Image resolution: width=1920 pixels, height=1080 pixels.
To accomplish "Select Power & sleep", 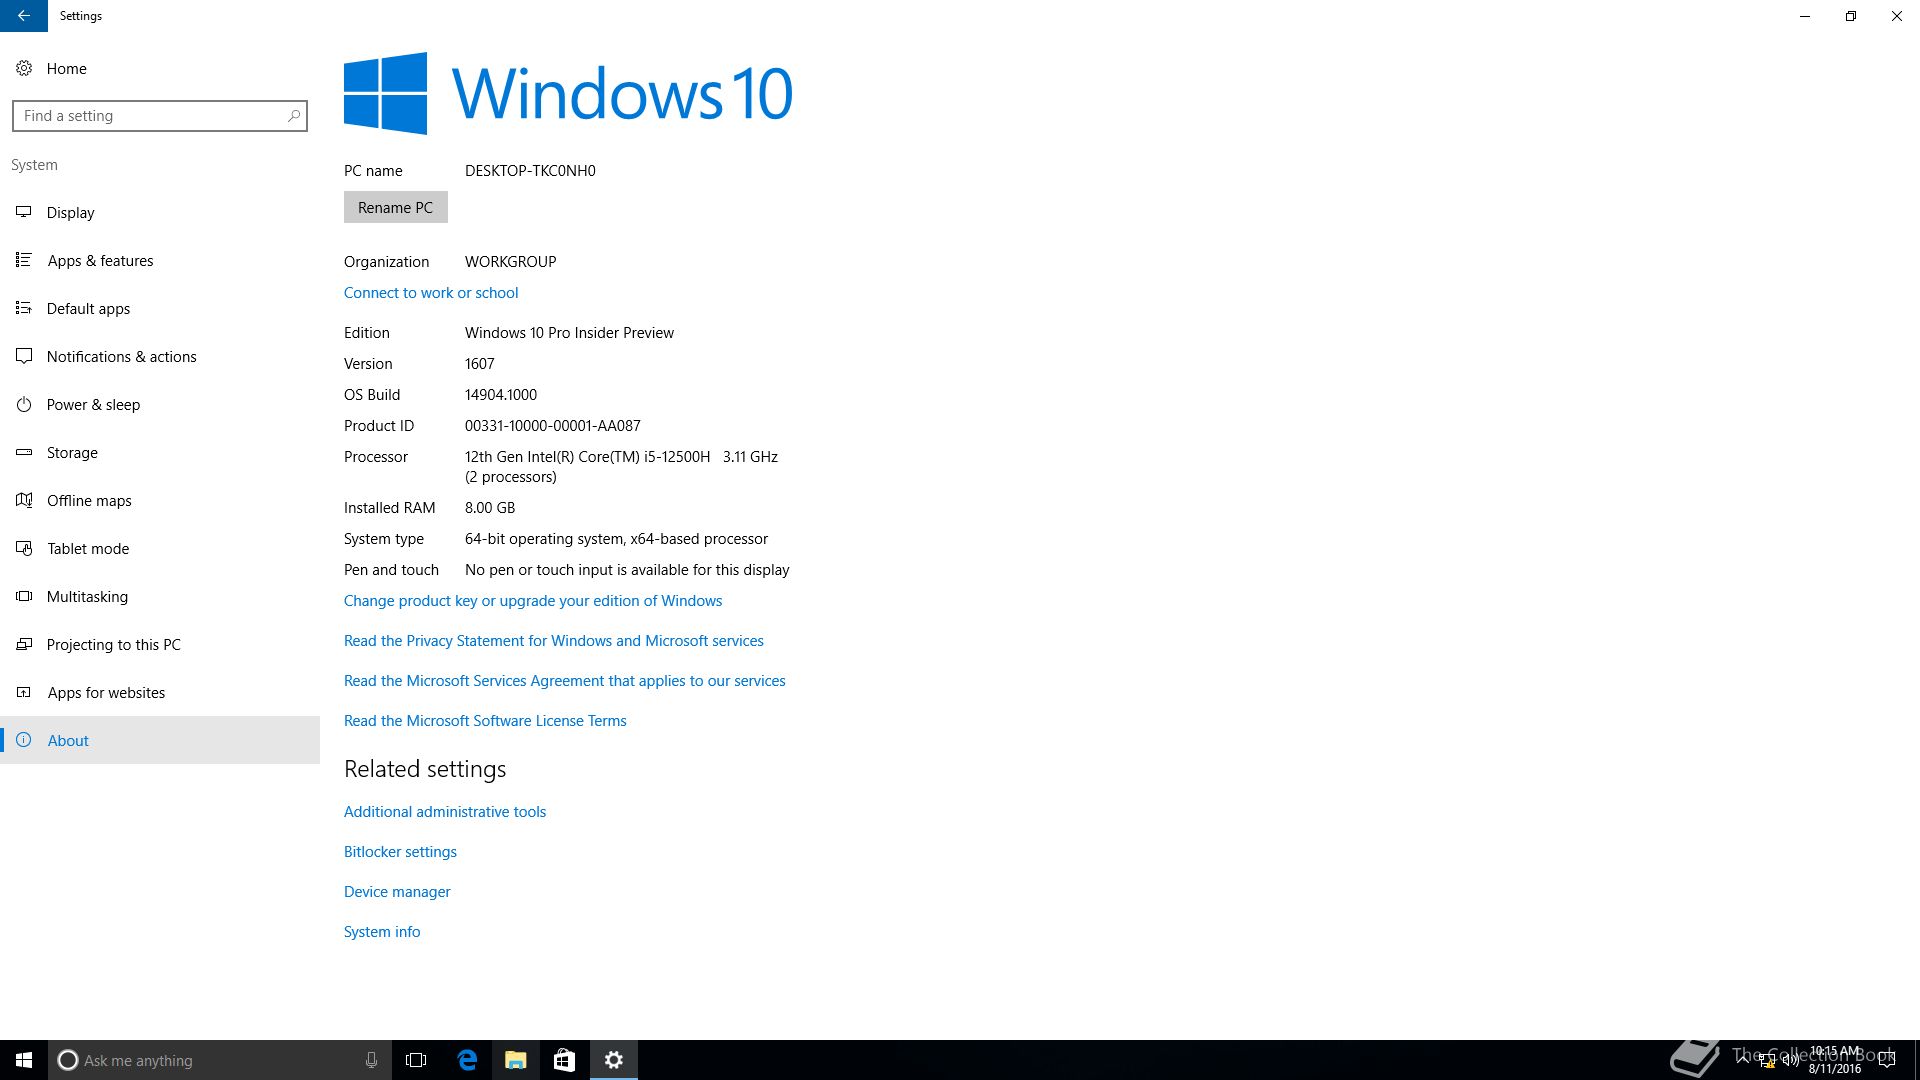I will [x=160, y=404].
